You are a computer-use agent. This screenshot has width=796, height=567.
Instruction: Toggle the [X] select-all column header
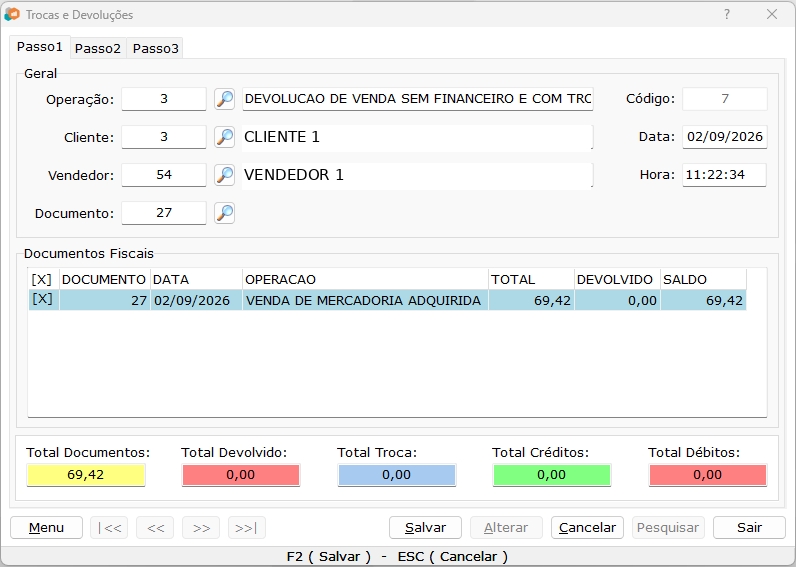click(x=43, y=279)
